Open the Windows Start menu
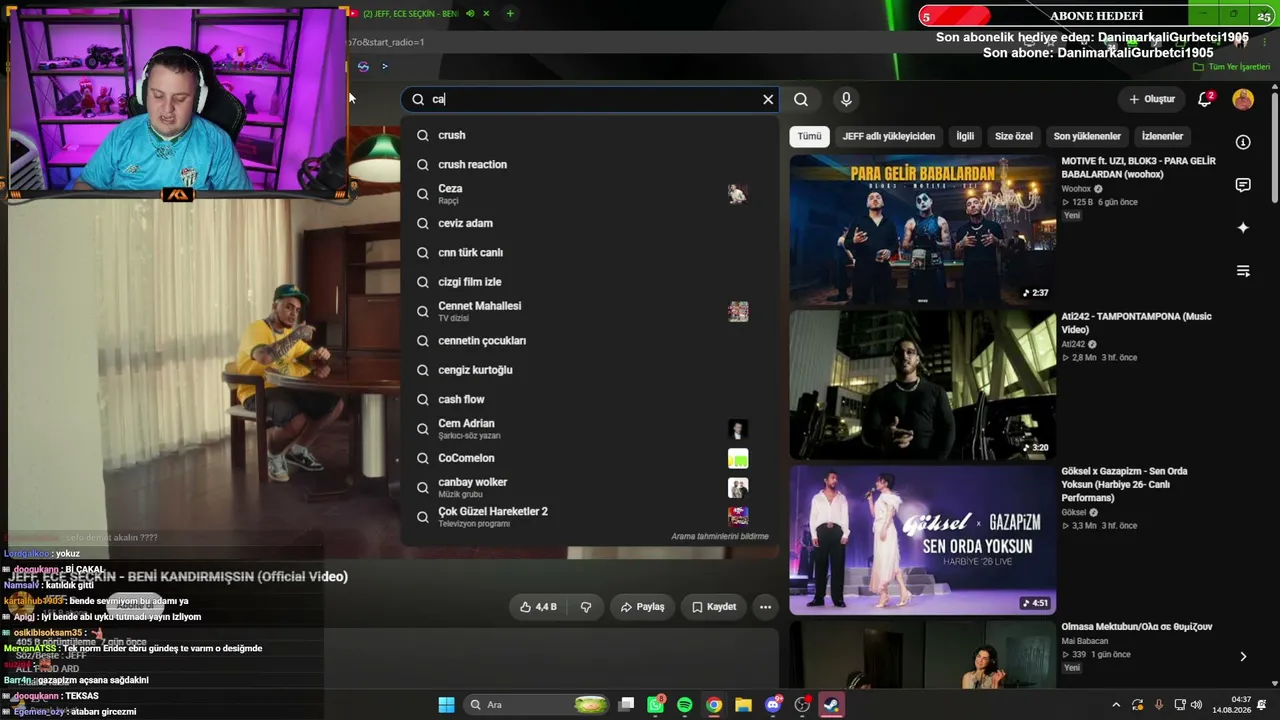Viewport: 1280px width, 720px height. tap(446, 705)
